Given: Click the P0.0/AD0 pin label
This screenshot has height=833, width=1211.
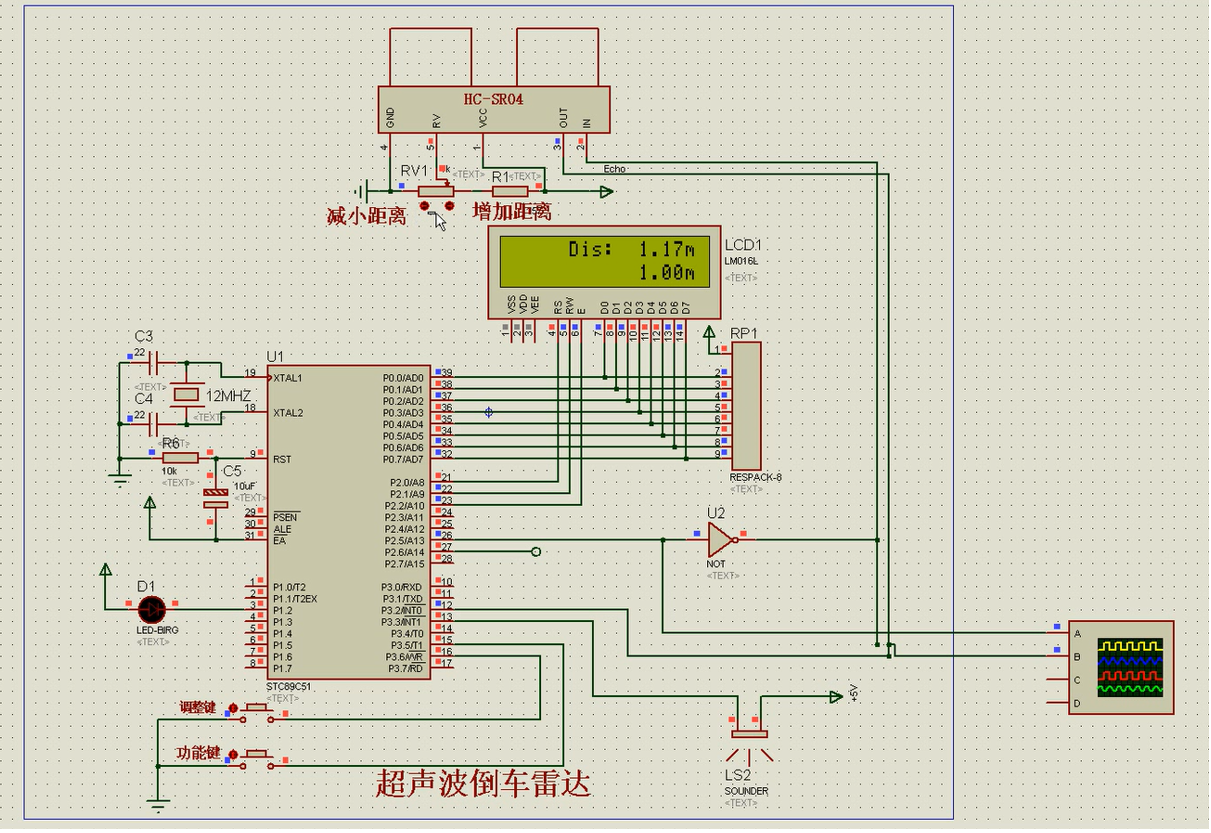Looking at the screenshot, I should pyautogui.click(x=404, y=378).
